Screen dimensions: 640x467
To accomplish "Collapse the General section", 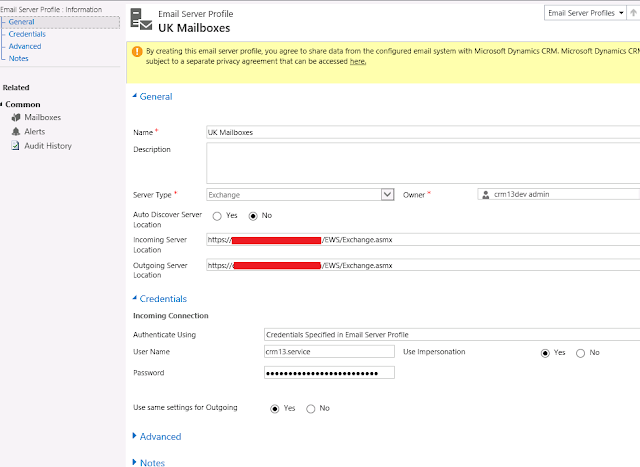I will tap(135, 96).
